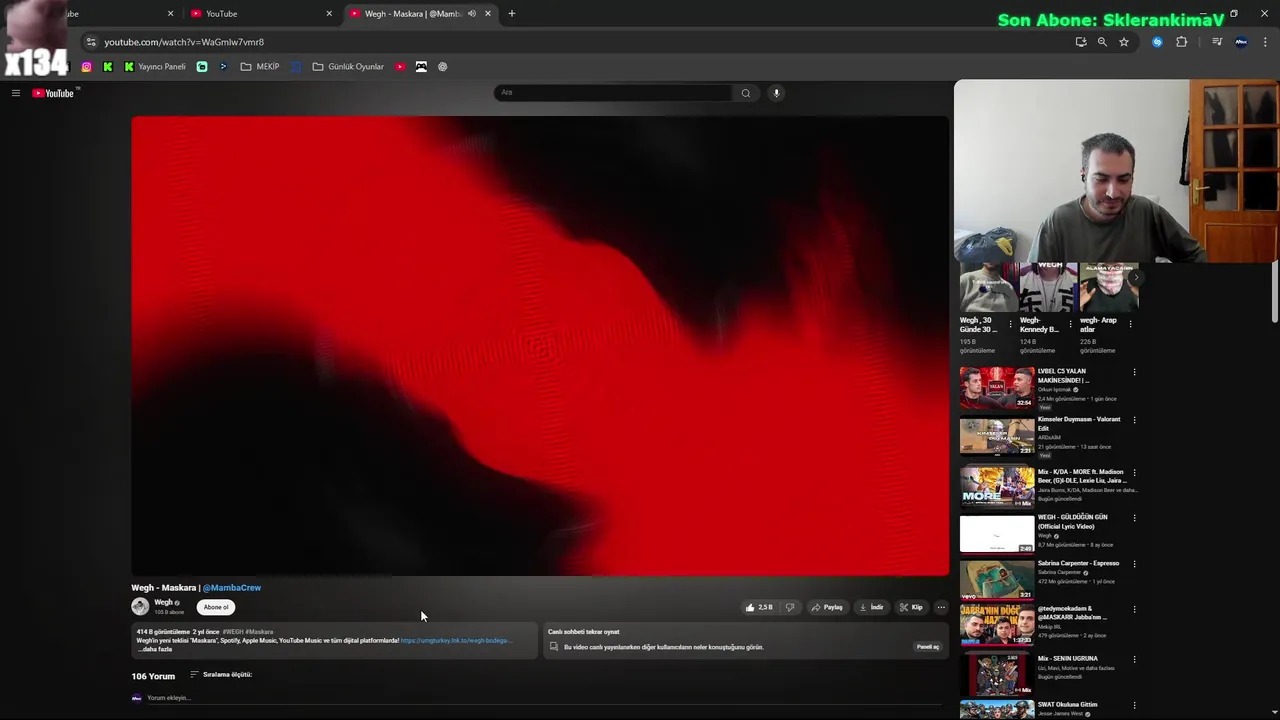Open the Extensions puzzle icon
1280x720 pixels.
tap(1182, 42)
